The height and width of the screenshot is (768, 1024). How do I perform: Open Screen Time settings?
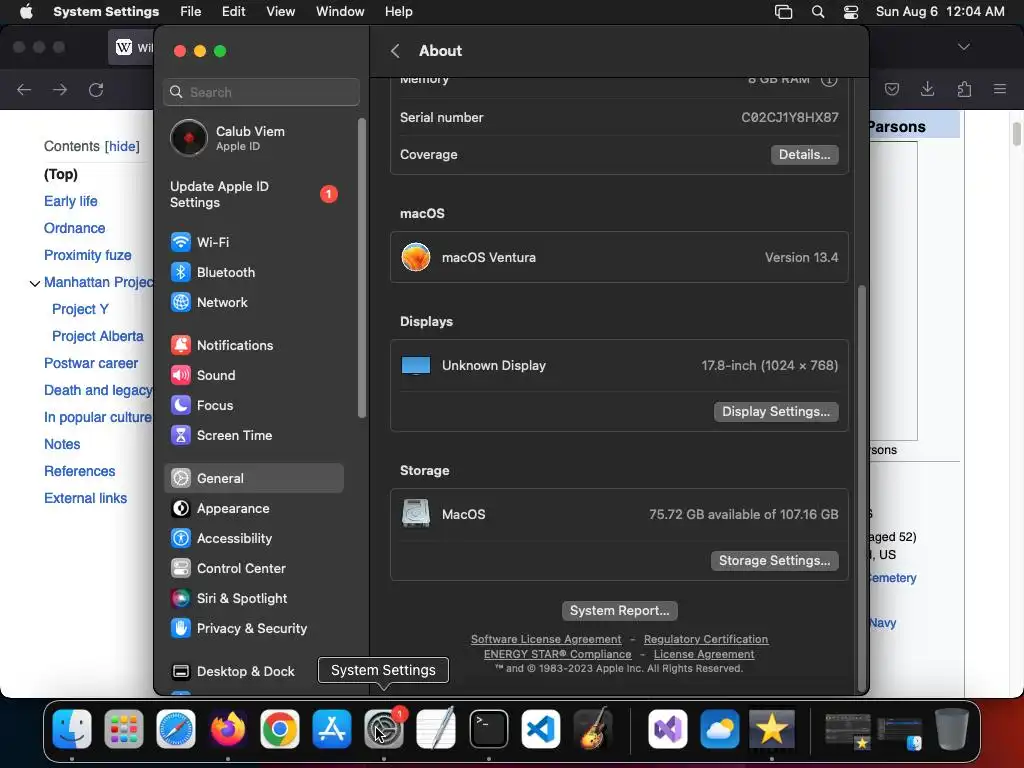click(x=253, y=436)
